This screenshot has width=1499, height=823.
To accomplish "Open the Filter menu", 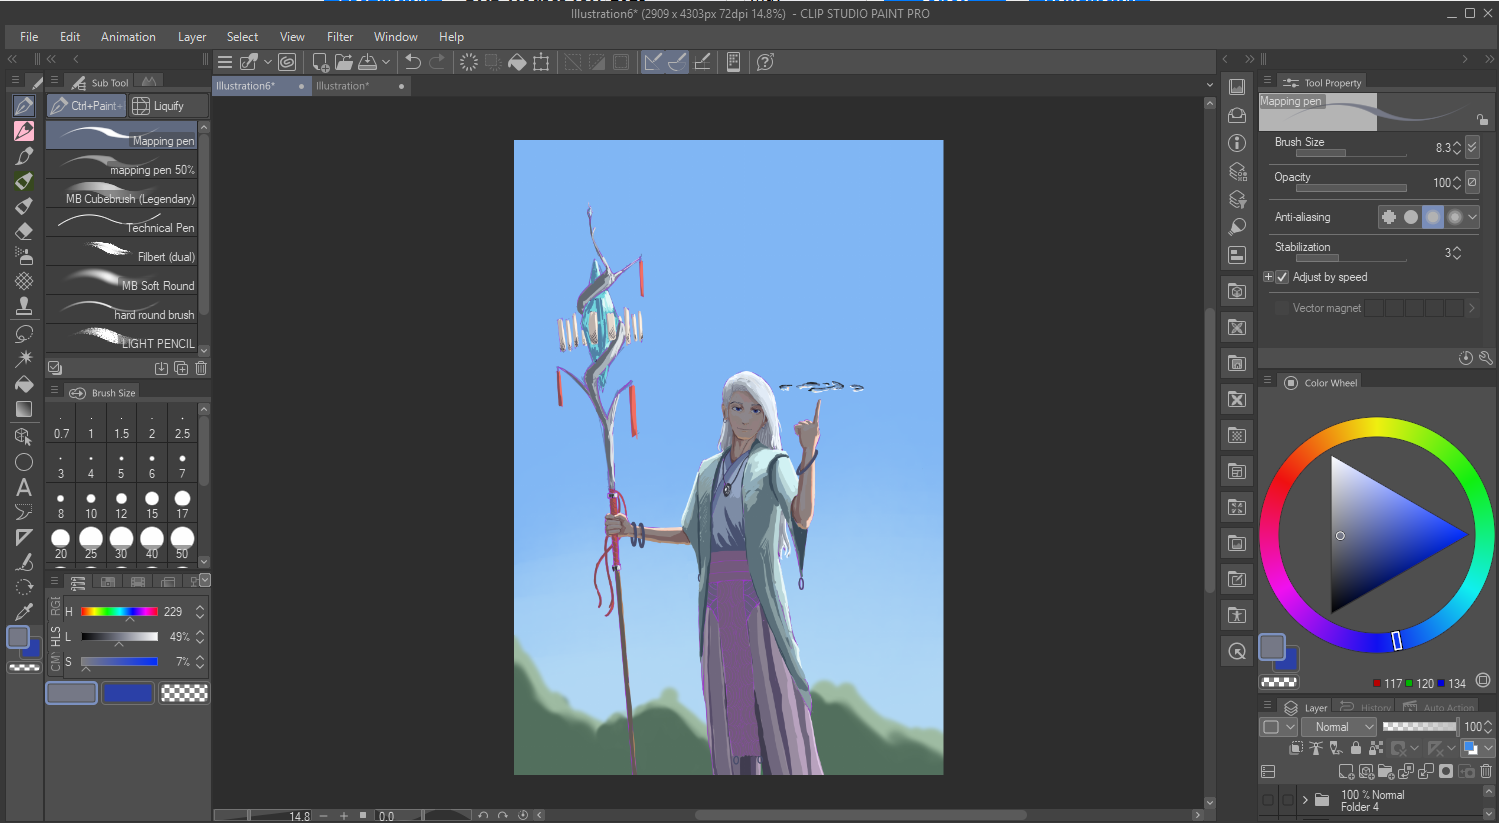I will click(340, 37).
